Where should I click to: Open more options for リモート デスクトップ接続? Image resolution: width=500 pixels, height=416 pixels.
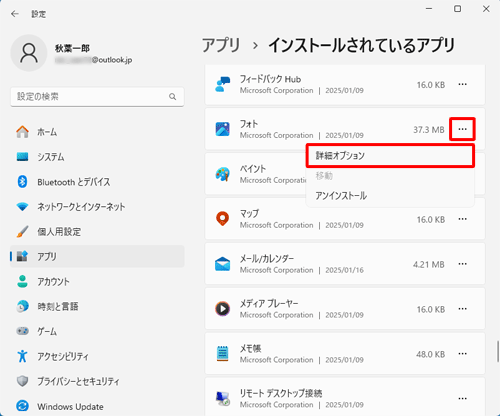click(x=462, y=398)
